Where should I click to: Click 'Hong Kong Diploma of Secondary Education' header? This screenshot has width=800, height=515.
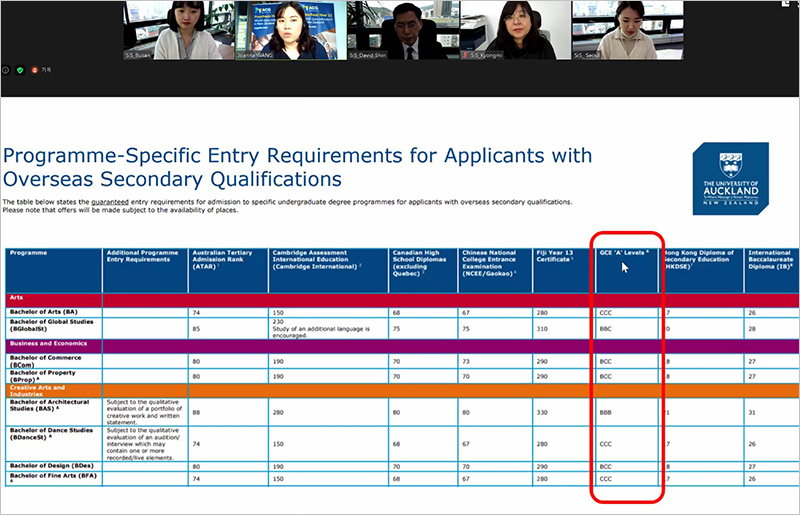pos(702,271)
